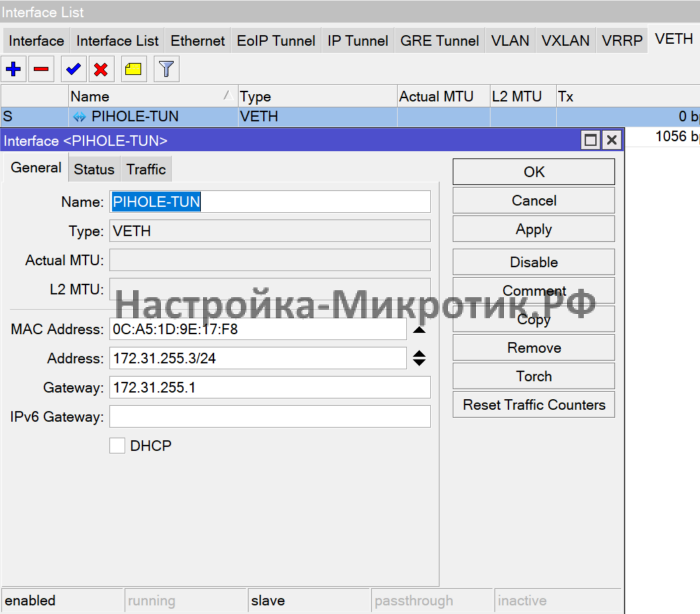Open the Interface List tab
Viewport: 700px width, 614px height.
click(117, 41)
